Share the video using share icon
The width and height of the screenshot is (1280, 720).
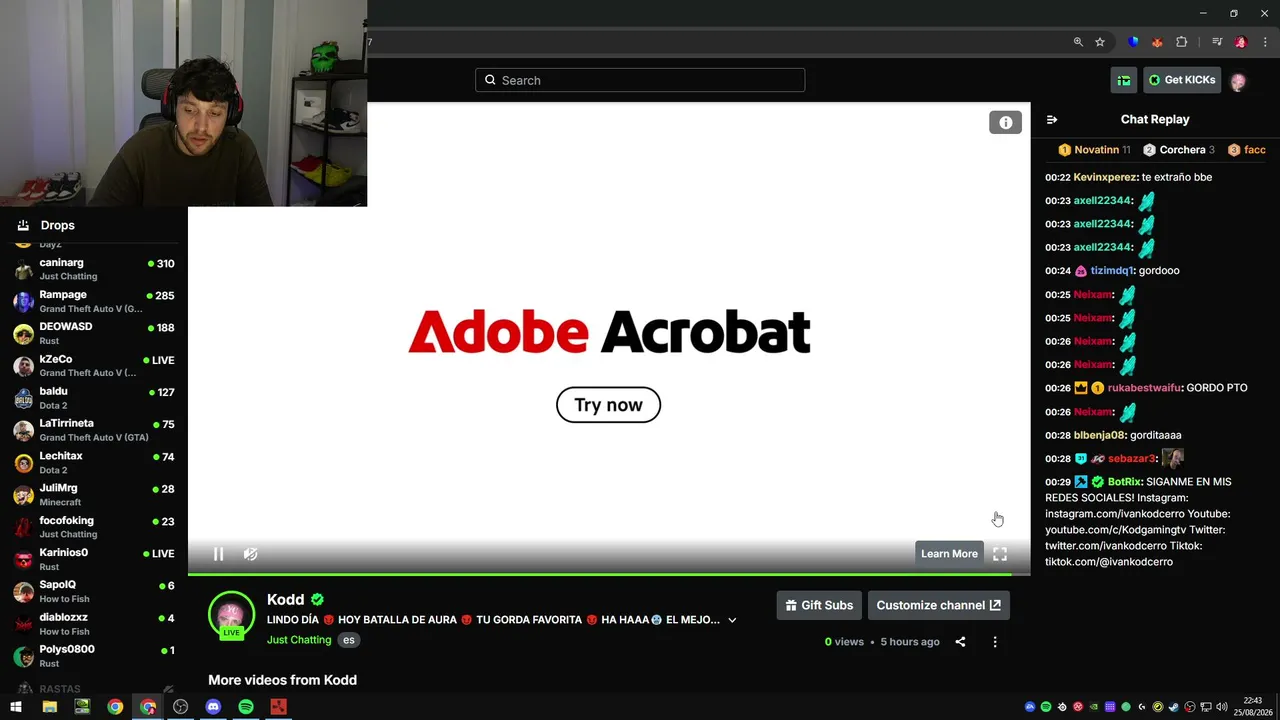(960, 642)
